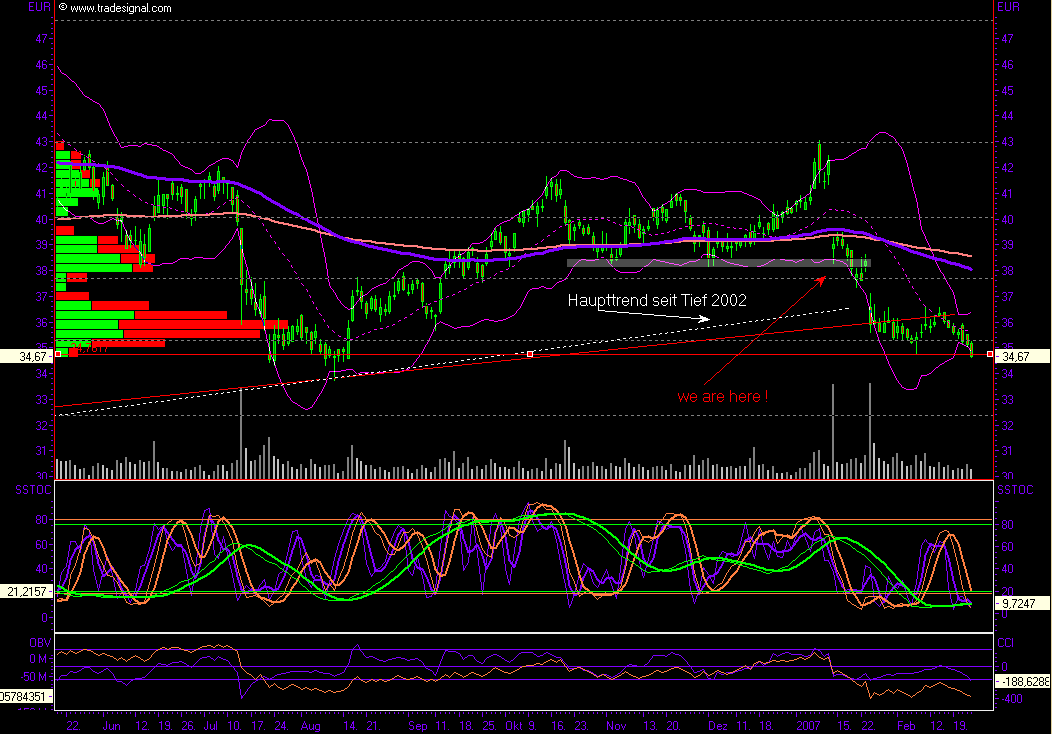Click the gray support zone rectangle

718,263
